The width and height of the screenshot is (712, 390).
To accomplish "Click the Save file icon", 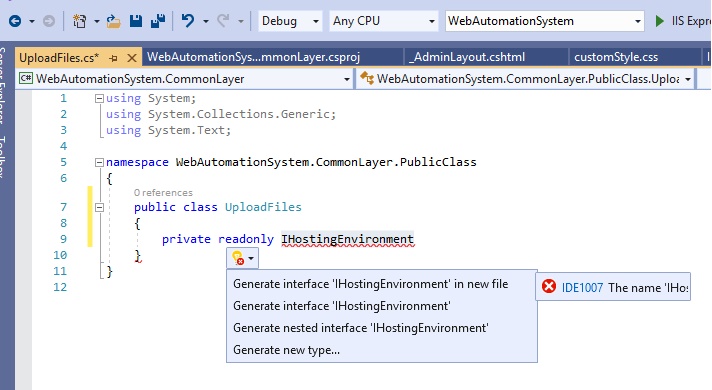I will point(136,21).
